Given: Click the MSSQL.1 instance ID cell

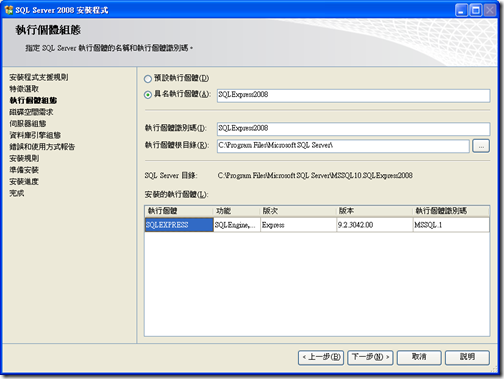Looking at the screenshot, I should pyautogui.click(x=451, y=225).
